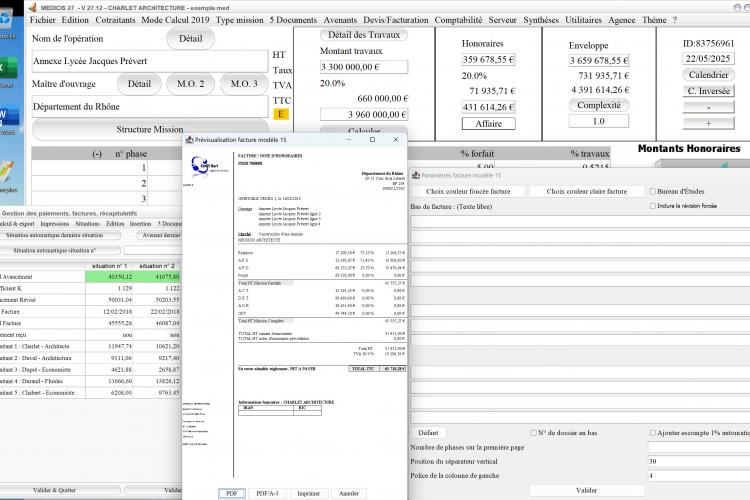Screen dimensions: 750x500
Task: Click the Annuler button in preview
Action: [x=349, y=493]
